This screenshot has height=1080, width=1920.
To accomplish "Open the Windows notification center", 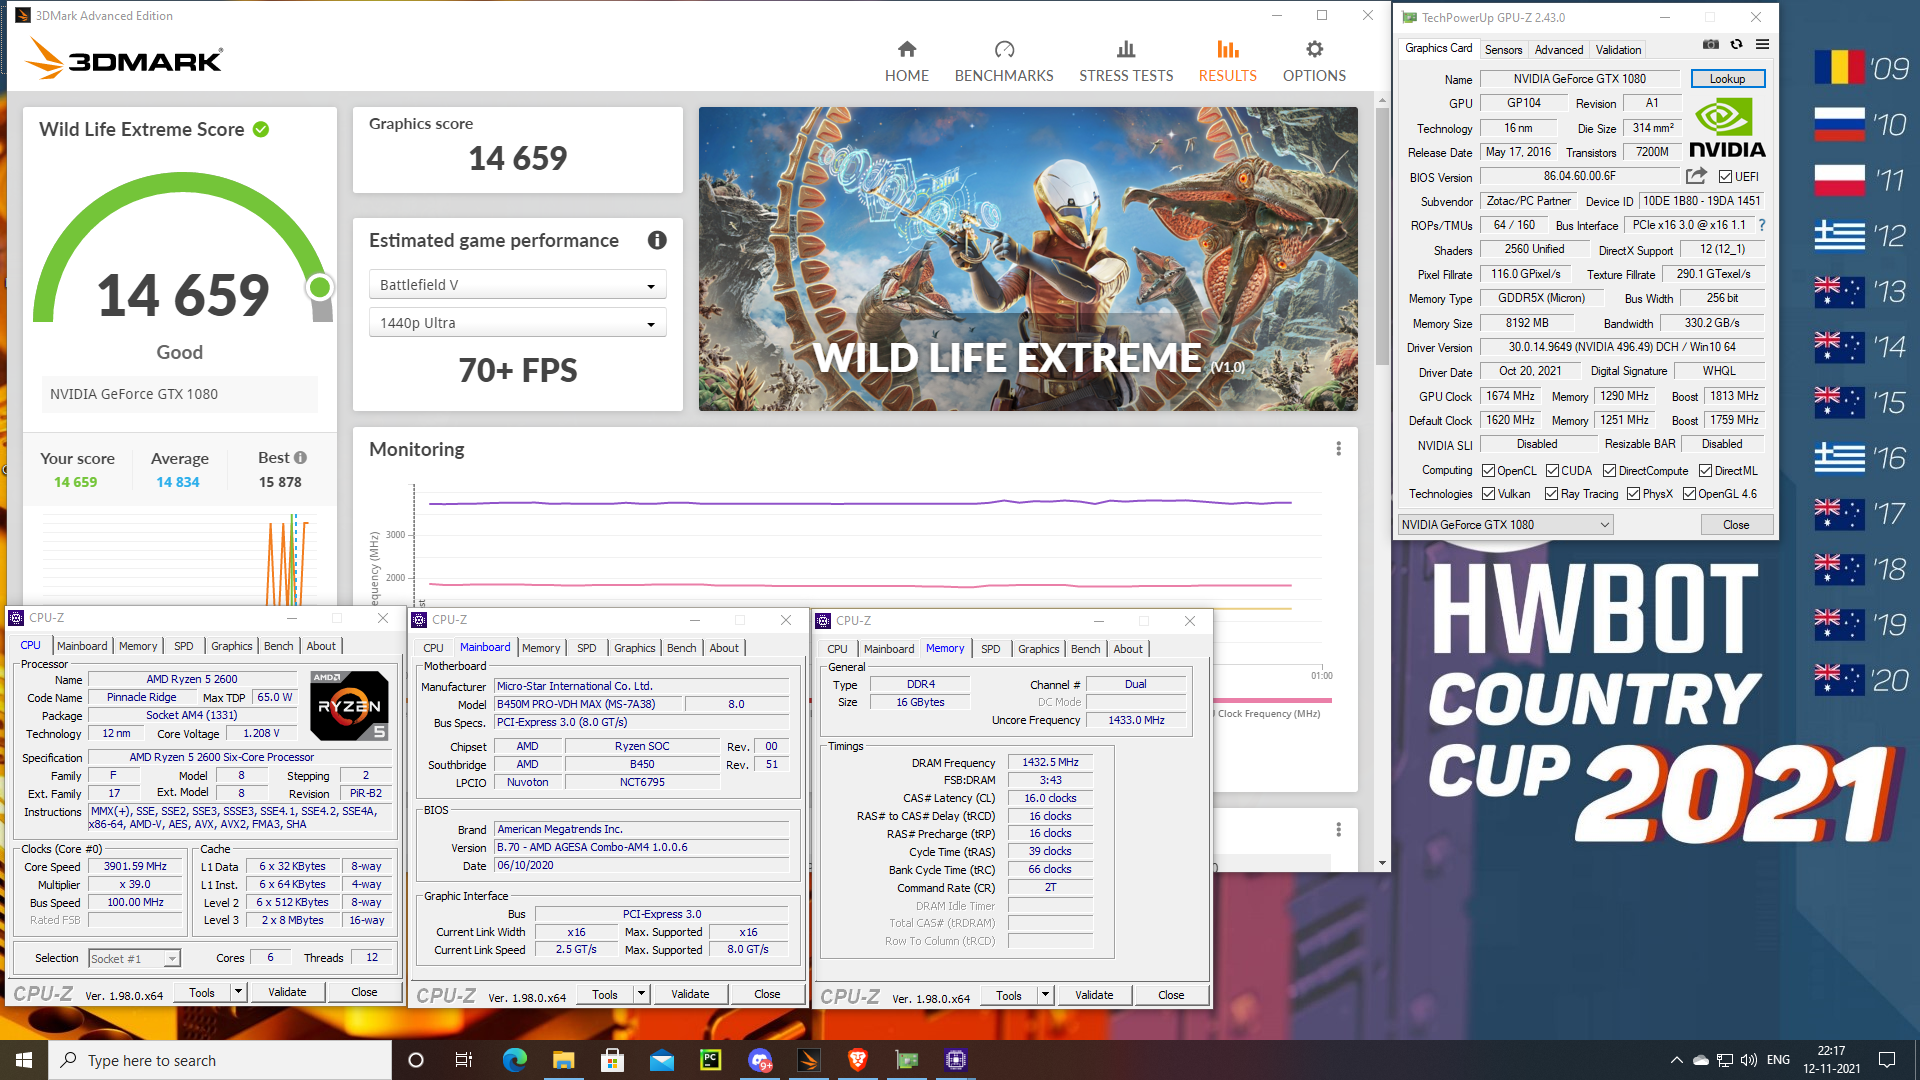I will [1886, 1060].
